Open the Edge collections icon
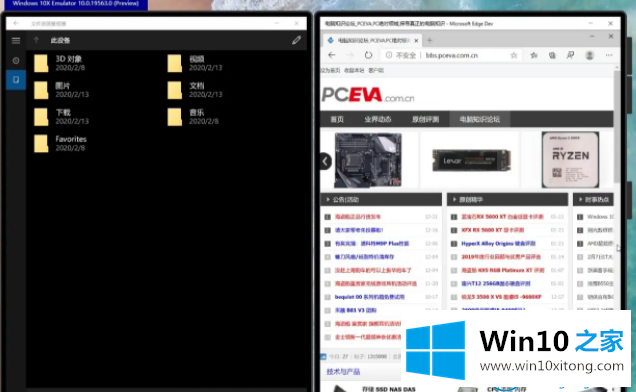This screenshot has height=392, width=636. [552, 55]
